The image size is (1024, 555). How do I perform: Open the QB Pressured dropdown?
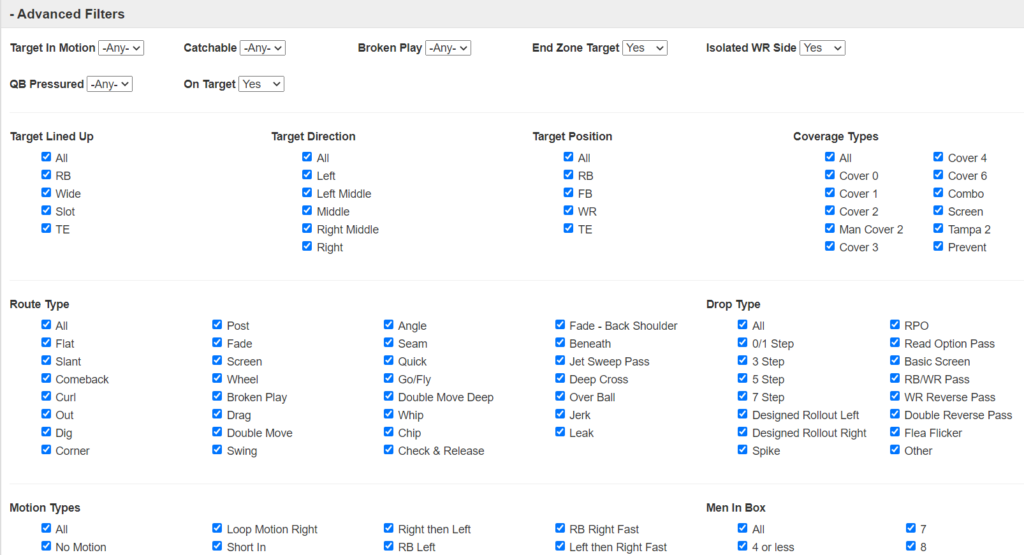[110, 85]
